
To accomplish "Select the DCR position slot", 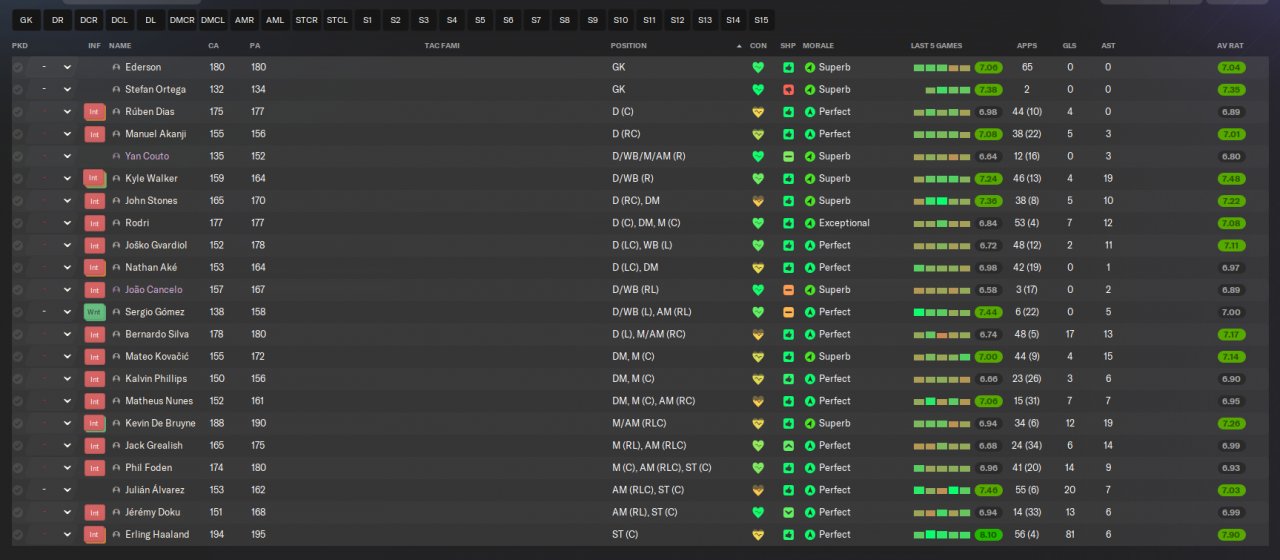I will (x=89, y=20).
